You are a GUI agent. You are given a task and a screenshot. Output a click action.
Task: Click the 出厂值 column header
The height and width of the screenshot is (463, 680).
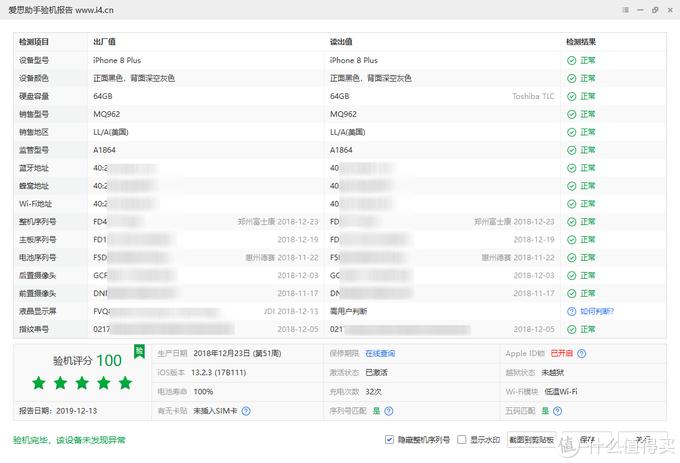point(104,42)
